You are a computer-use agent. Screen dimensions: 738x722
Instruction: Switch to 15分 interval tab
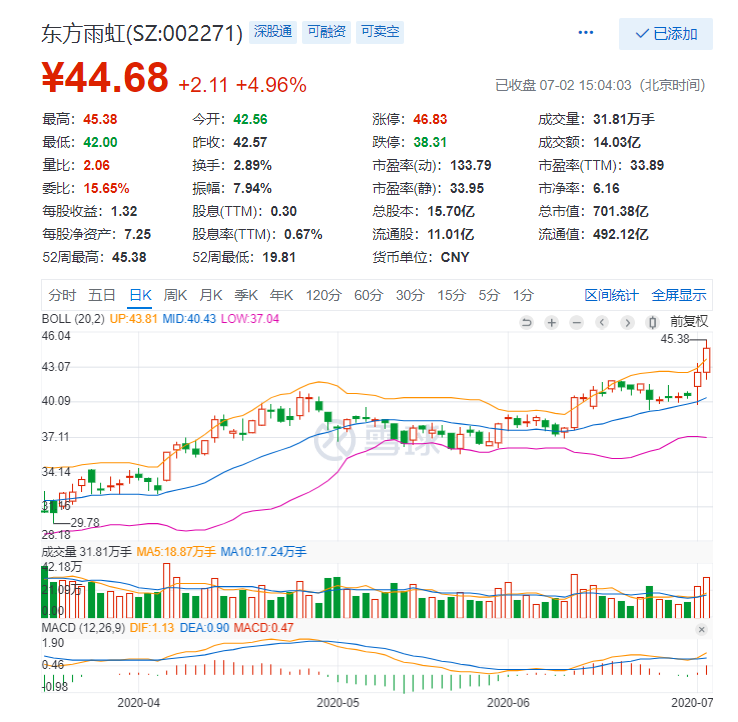click(x=451, y=295)
